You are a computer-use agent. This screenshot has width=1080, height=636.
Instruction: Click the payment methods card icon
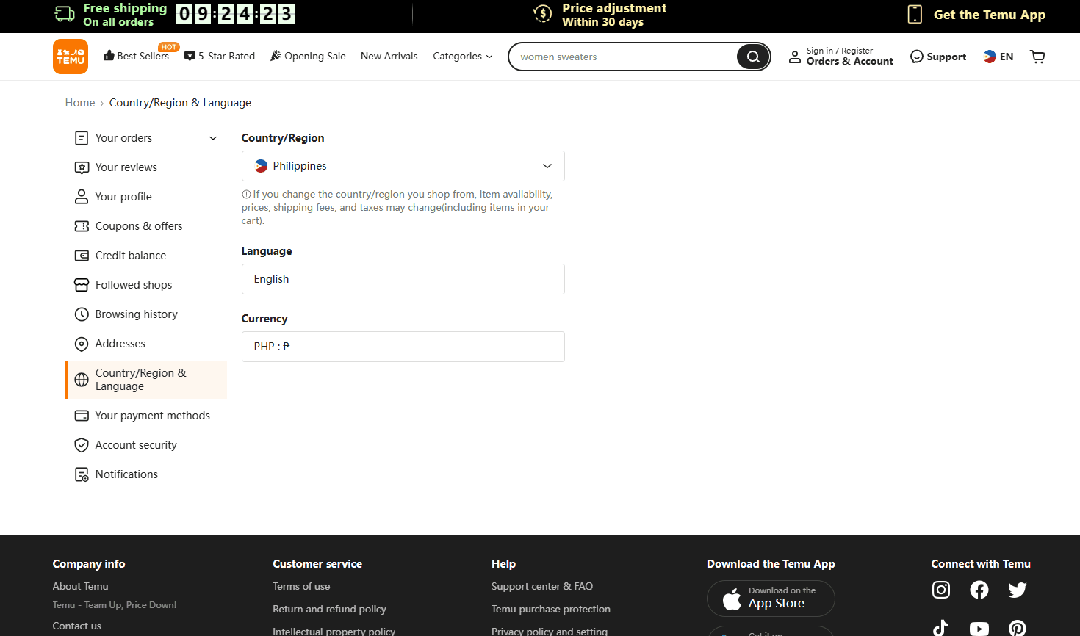pyautogui.click(x=81, y=416)
